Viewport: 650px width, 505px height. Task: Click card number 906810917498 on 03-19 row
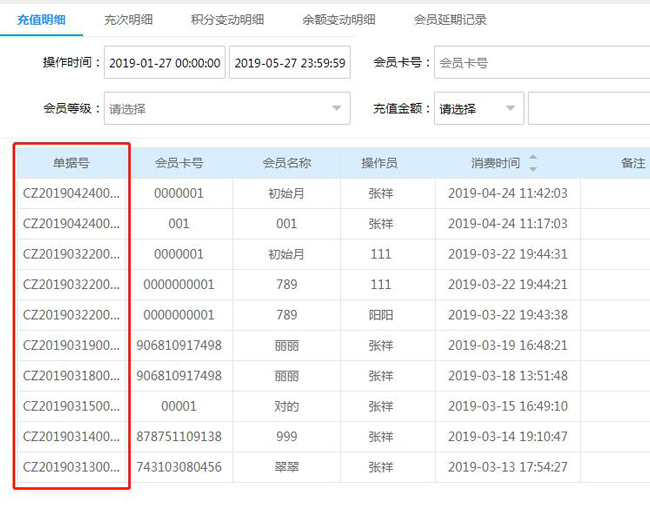179,345
